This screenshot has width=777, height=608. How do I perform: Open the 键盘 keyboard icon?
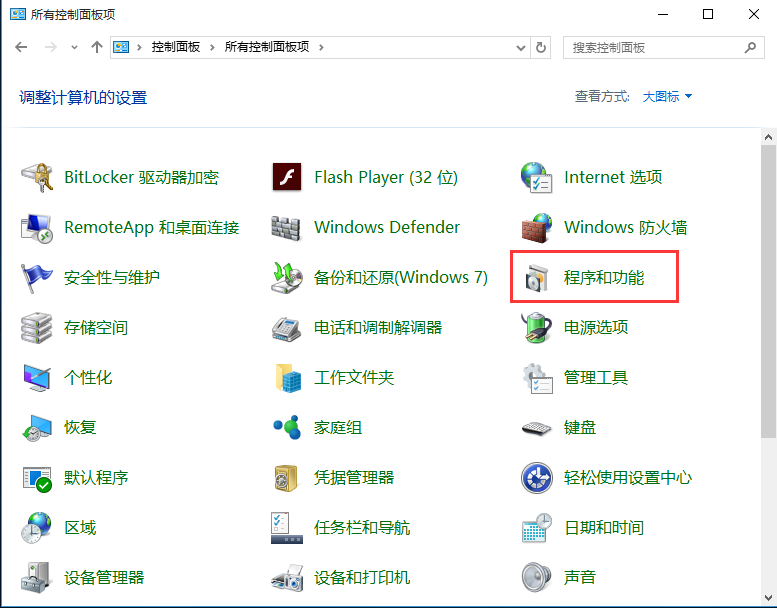coord(537,428)
